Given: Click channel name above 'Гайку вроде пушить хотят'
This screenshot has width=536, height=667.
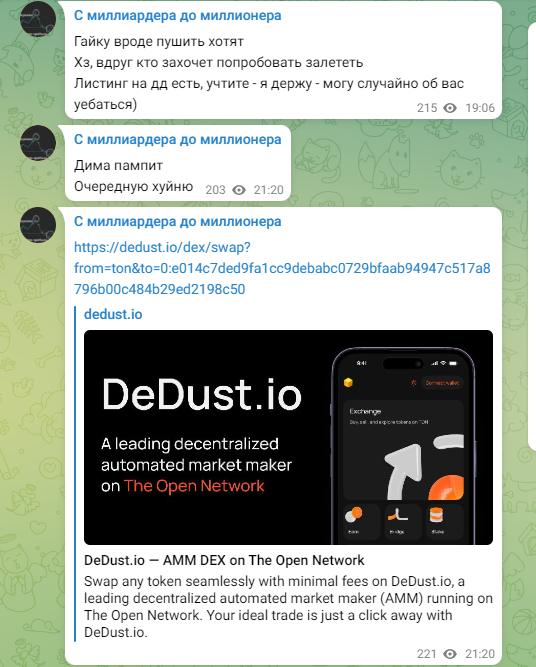Looking at the screenshot, I should coord(177,15).
